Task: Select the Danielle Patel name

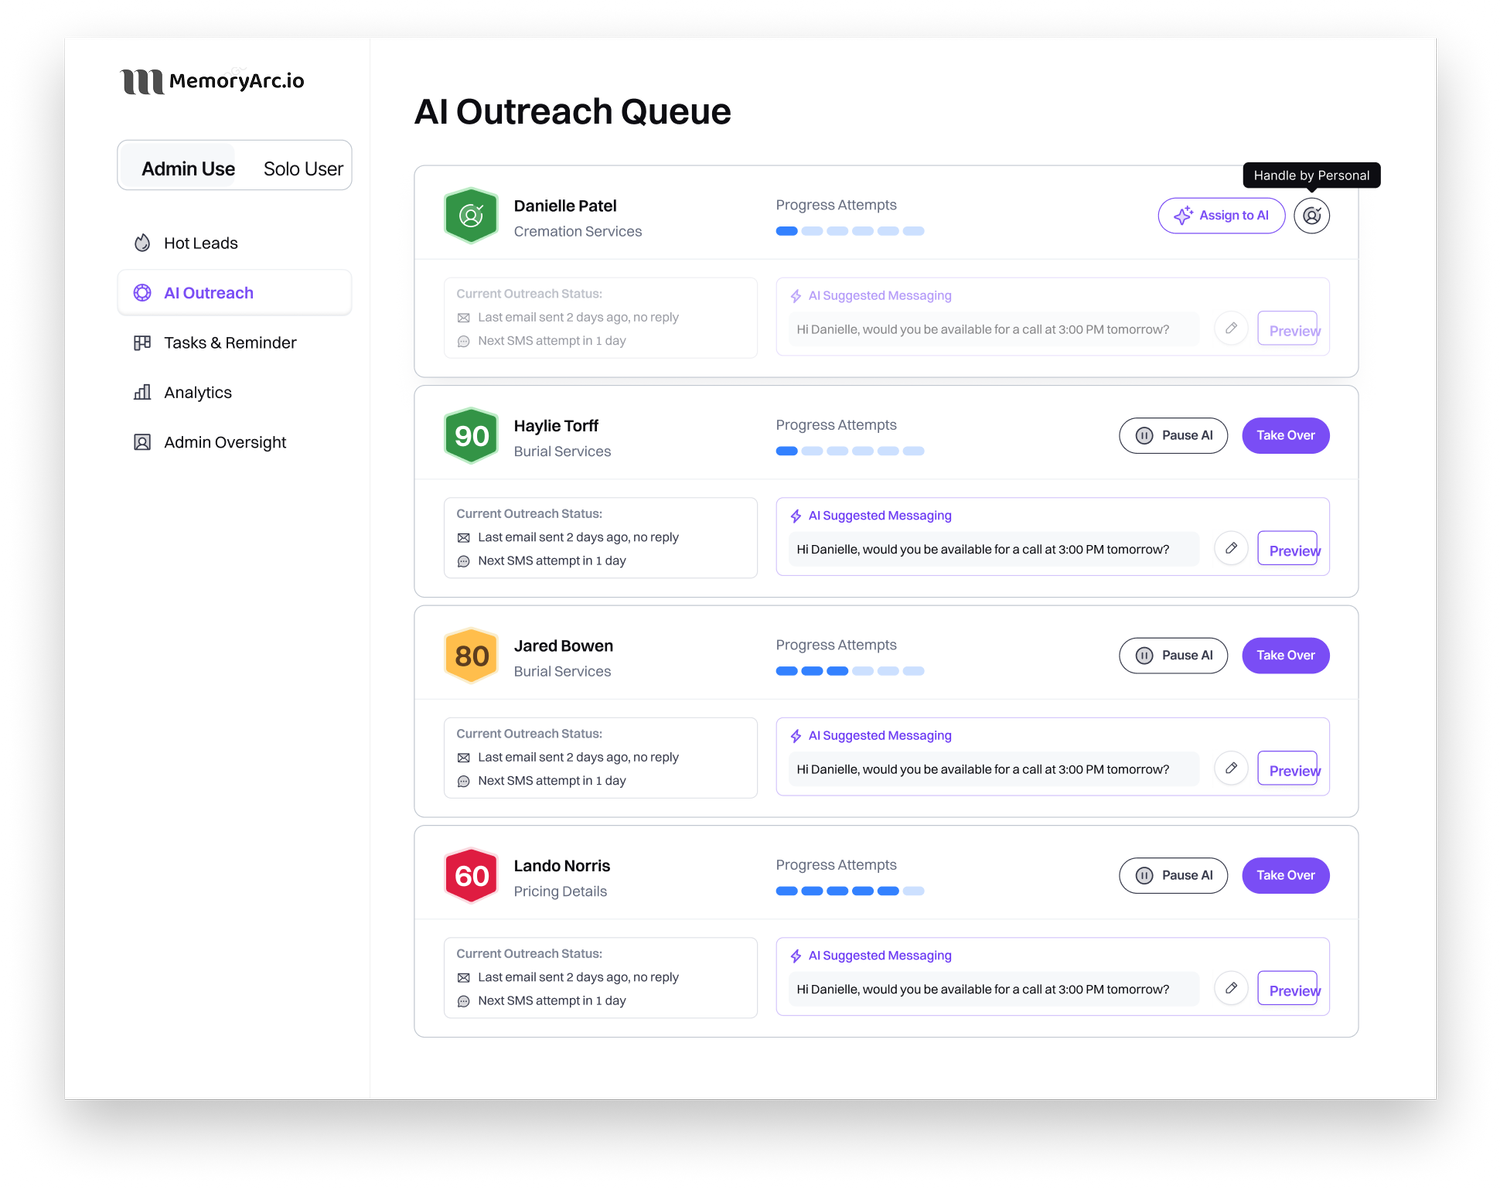Action: (x=565, y=206)
